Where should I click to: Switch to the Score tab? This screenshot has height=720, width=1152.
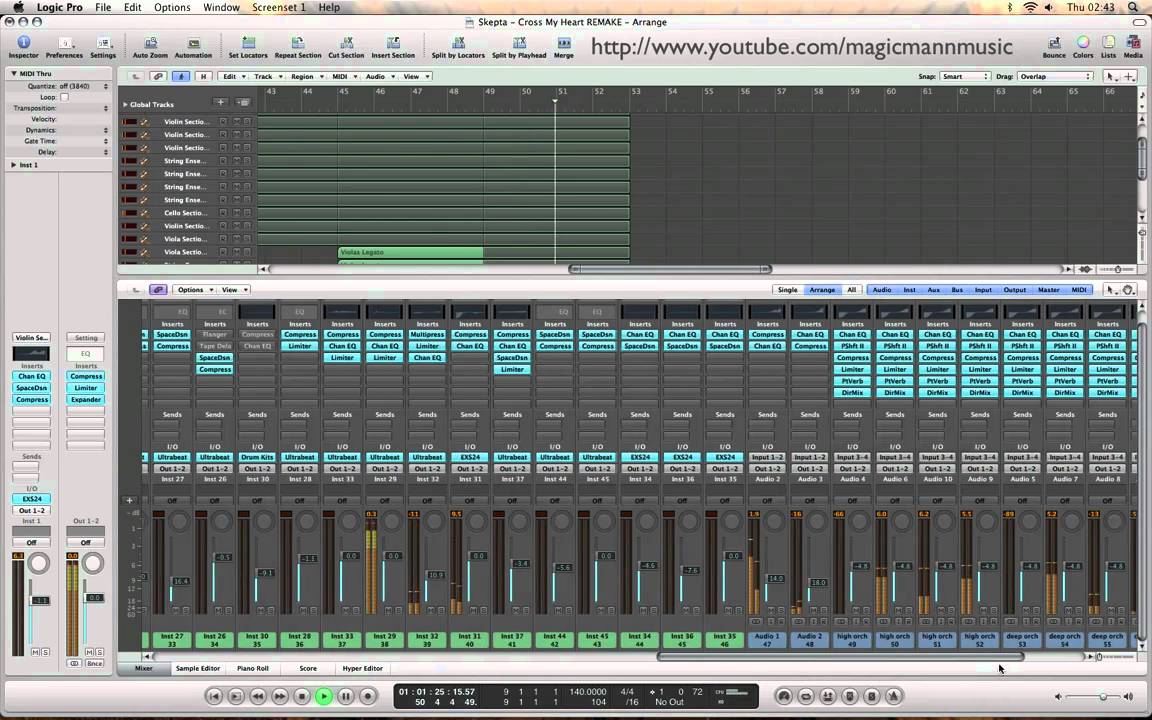click(308, 669)
